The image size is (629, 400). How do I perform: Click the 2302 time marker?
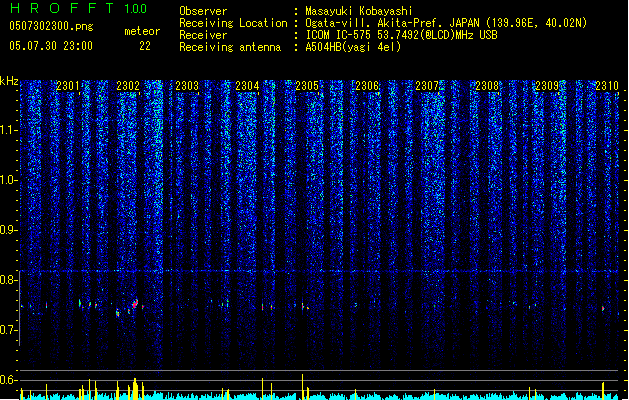[x=128, y=86]
